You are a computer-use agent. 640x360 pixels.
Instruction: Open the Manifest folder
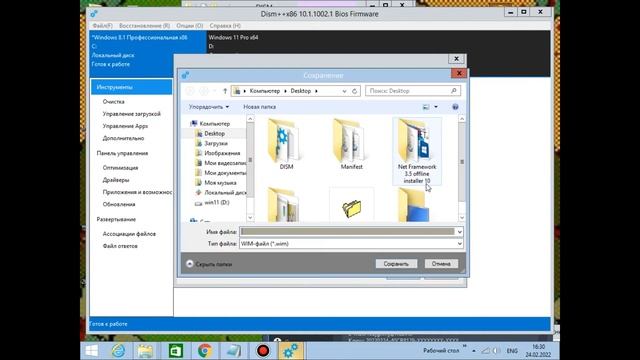(x=351, y=144)
